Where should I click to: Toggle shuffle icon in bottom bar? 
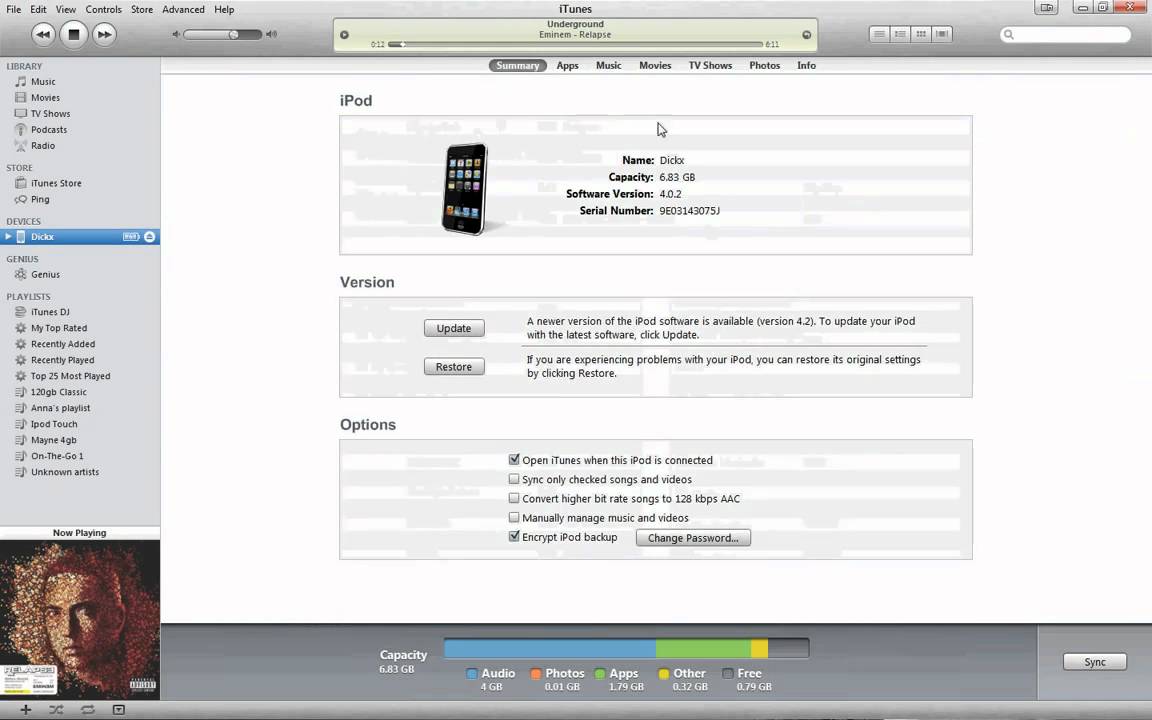coord(56,710)
